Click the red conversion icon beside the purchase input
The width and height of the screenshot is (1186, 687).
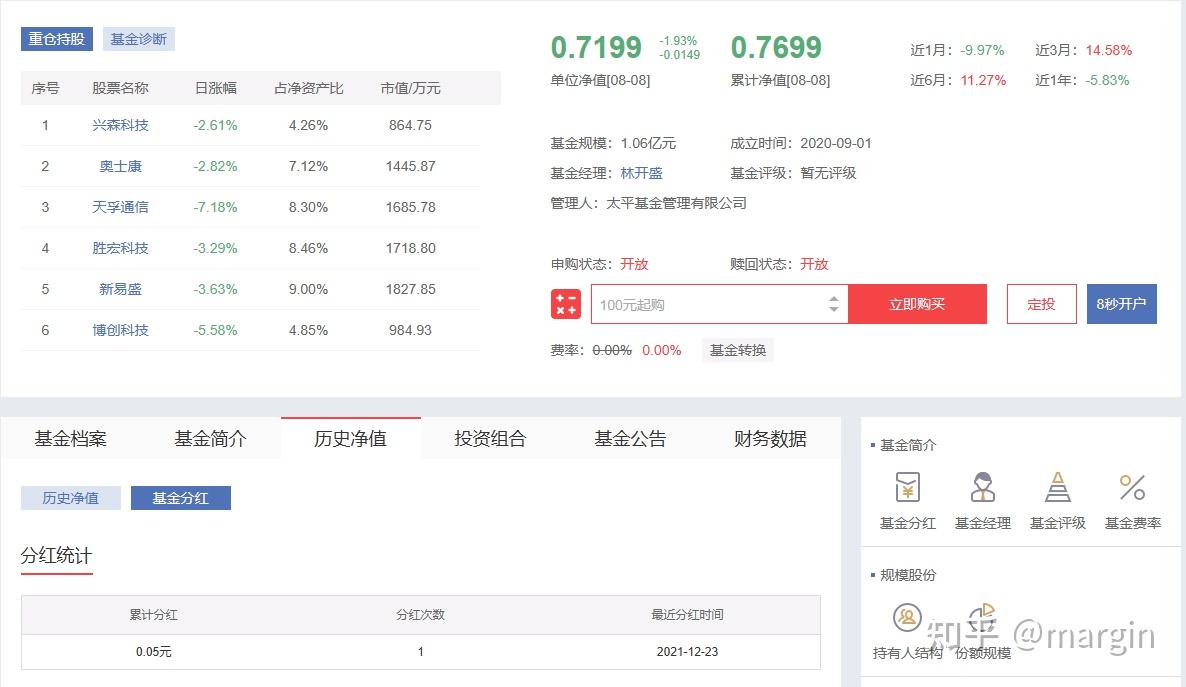pyautogui.click(x=566, y=304)
